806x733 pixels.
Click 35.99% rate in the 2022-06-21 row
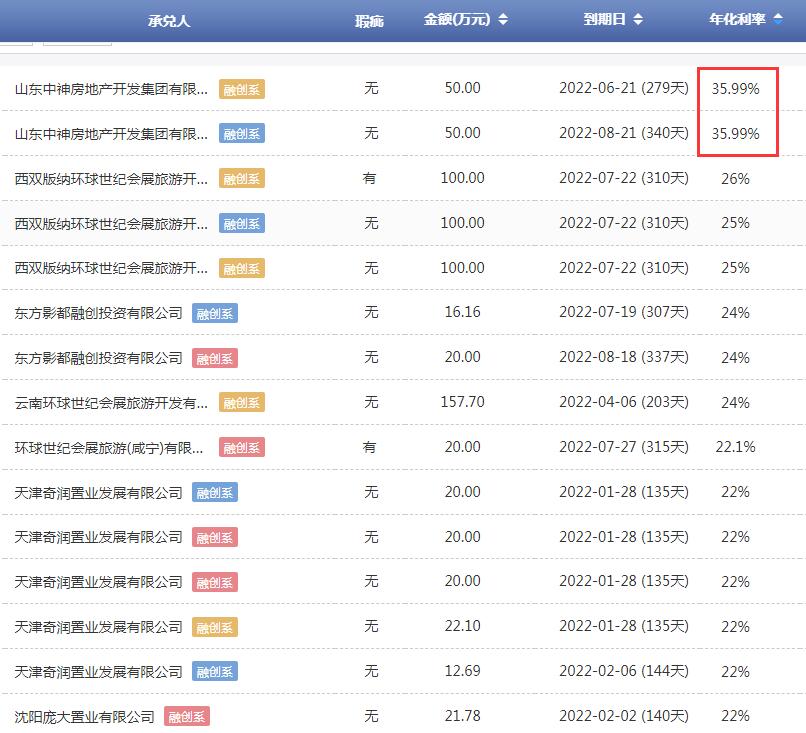point(735,88)
